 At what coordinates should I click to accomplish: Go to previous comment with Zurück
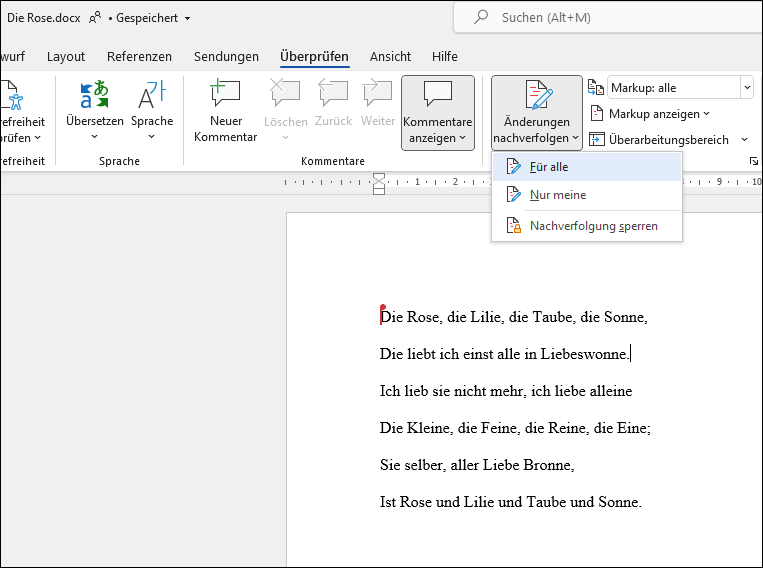(x=333, y=103)
